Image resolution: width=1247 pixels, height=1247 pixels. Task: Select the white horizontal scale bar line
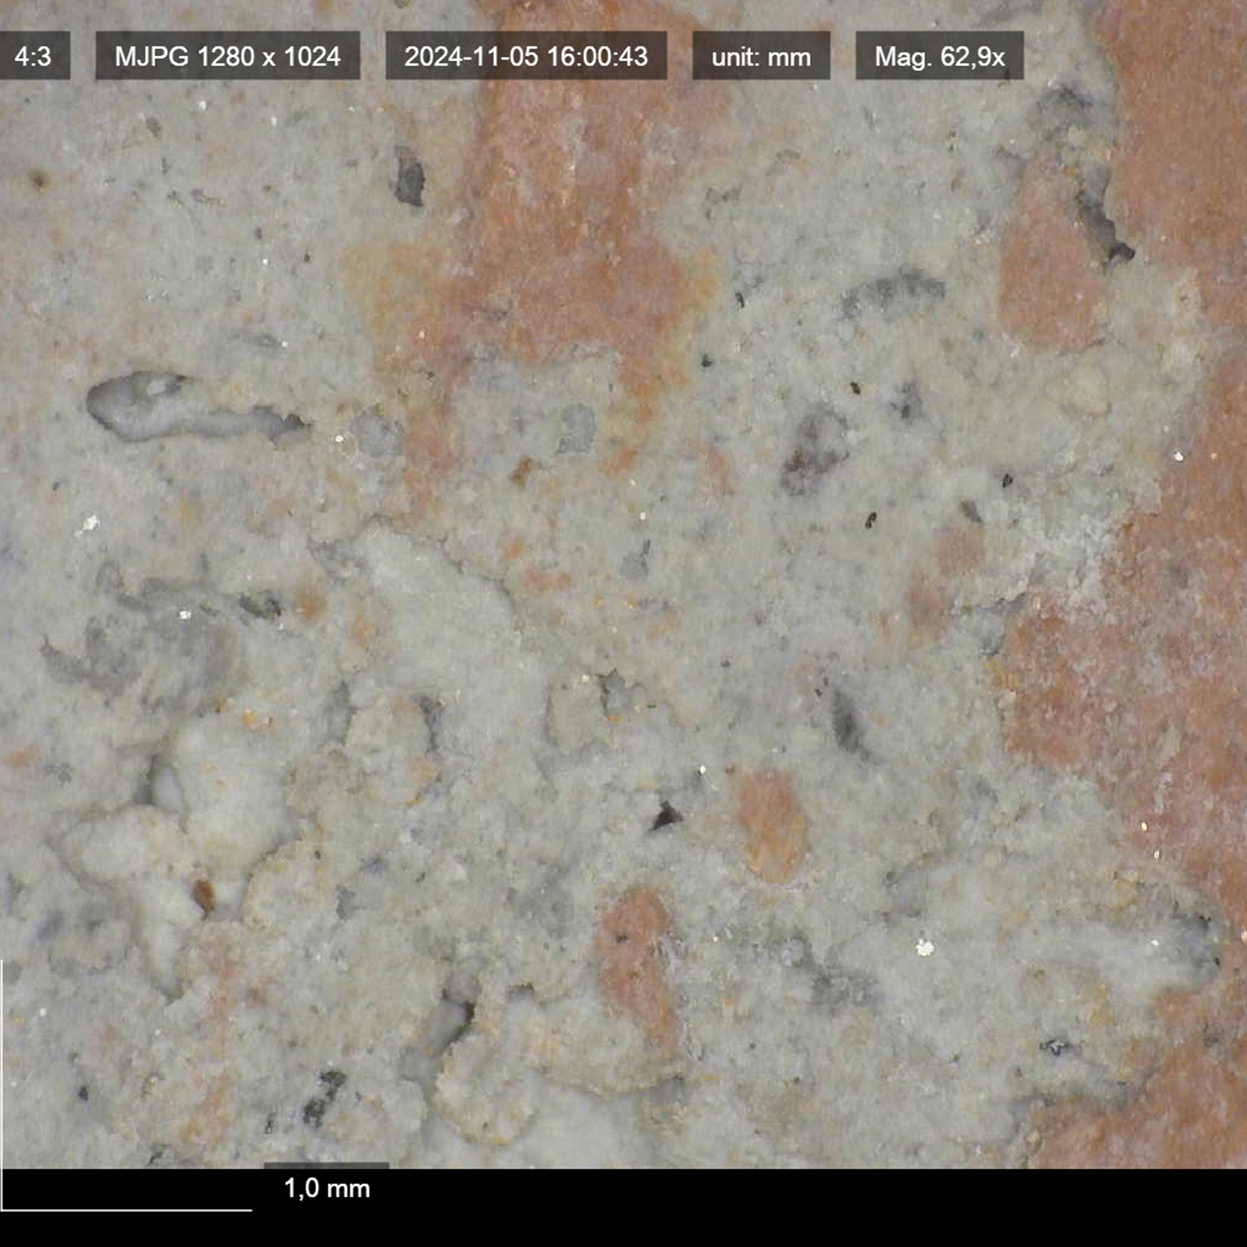coord(126,1209)
